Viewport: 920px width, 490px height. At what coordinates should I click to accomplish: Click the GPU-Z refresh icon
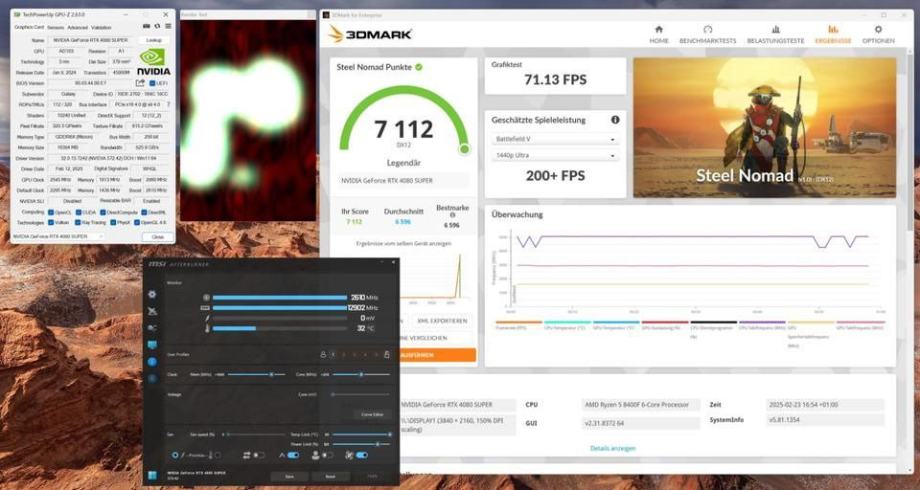click(157, 26)
